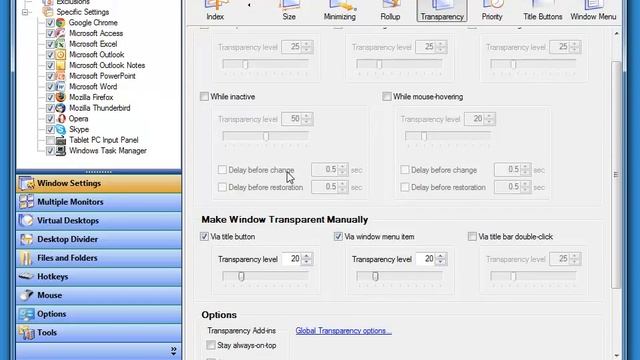Click the Mozilla Firefox icon in tree
This screenshot has height=360, width=640.
pos(60,97)
